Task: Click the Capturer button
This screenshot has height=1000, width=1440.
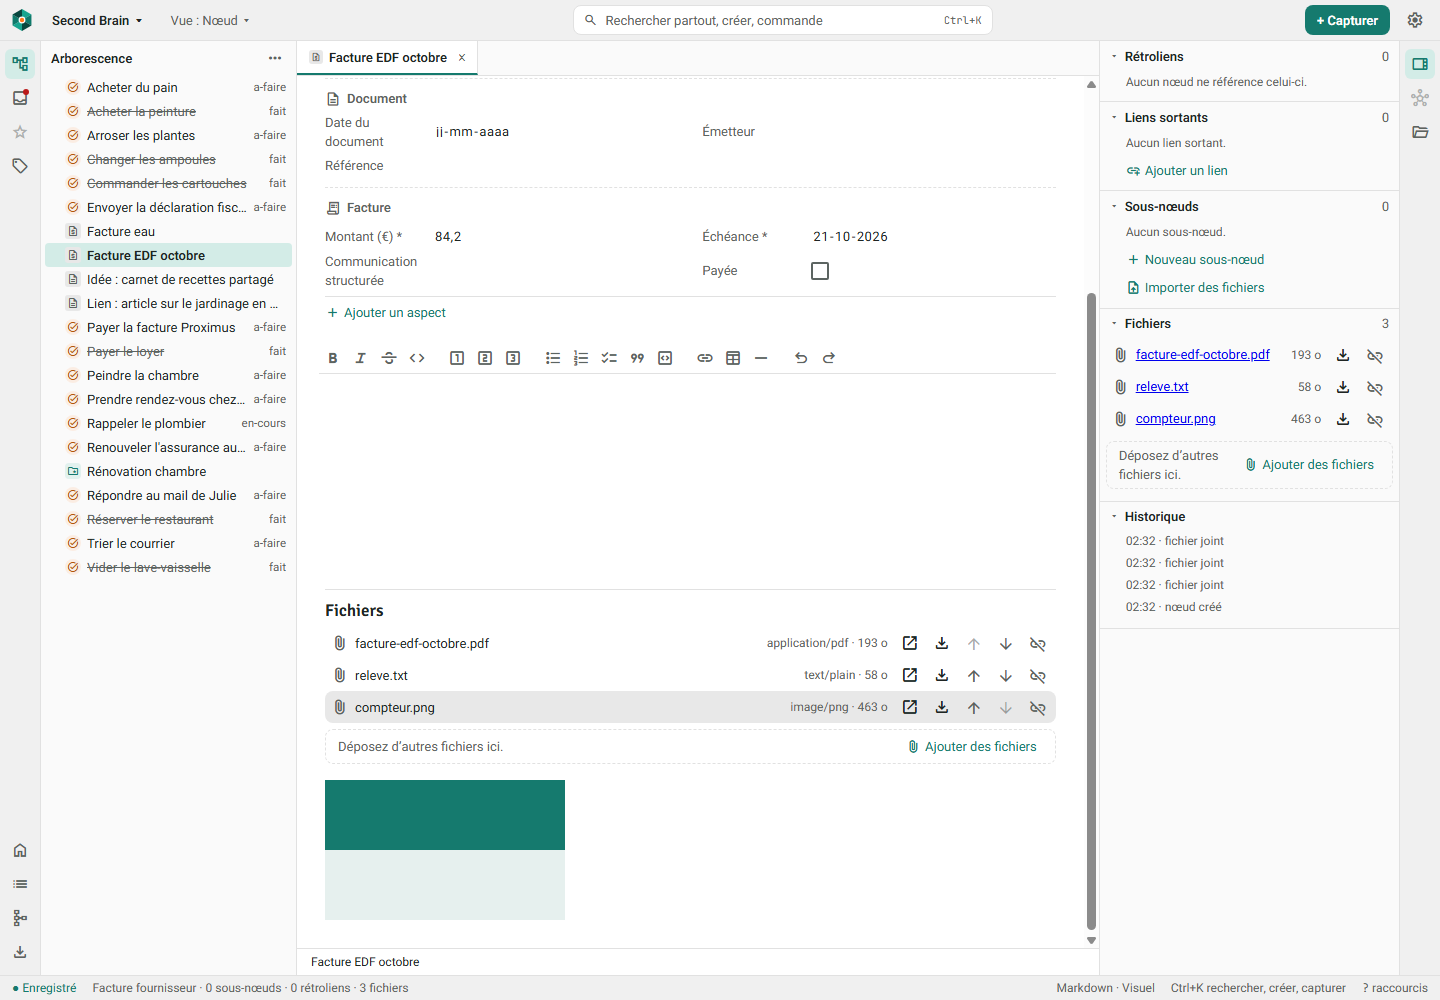Action: pyautogui.click(x=1347, y=20)
